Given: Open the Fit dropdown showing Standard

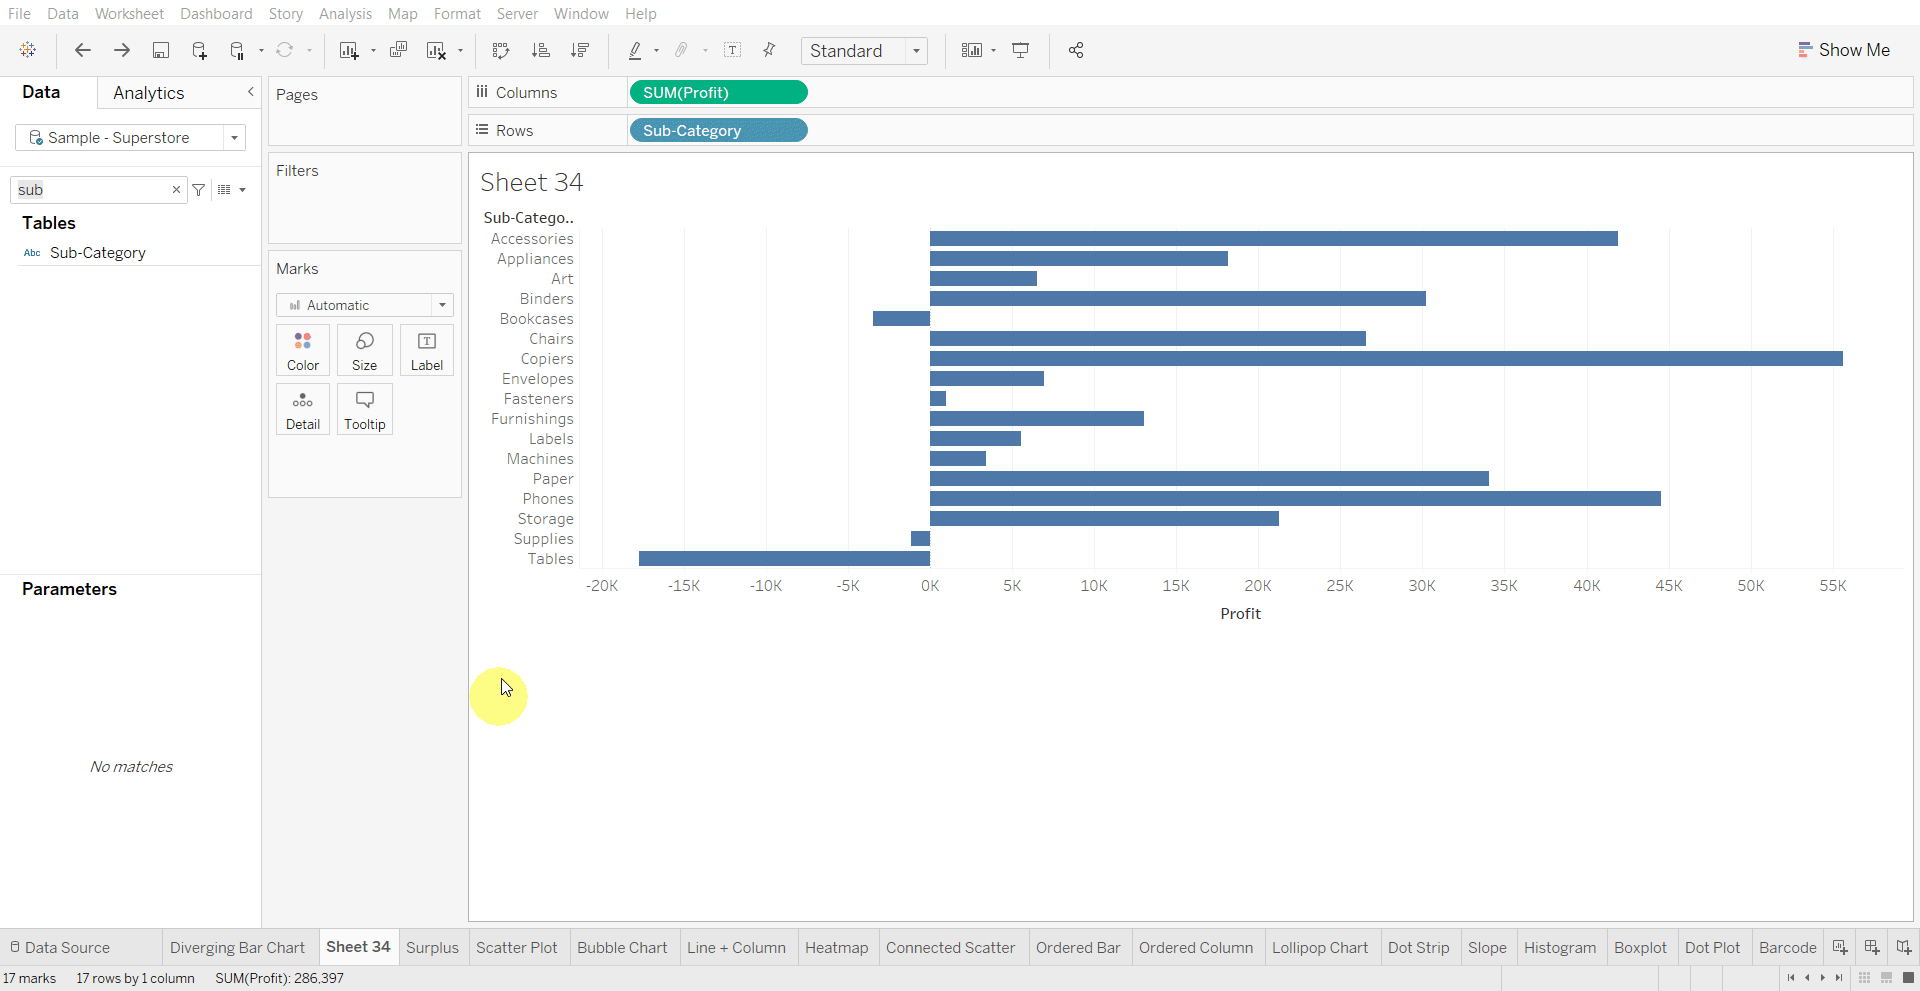Looking at the screenshot, I should pyautogui.click(x=917, y=51).
